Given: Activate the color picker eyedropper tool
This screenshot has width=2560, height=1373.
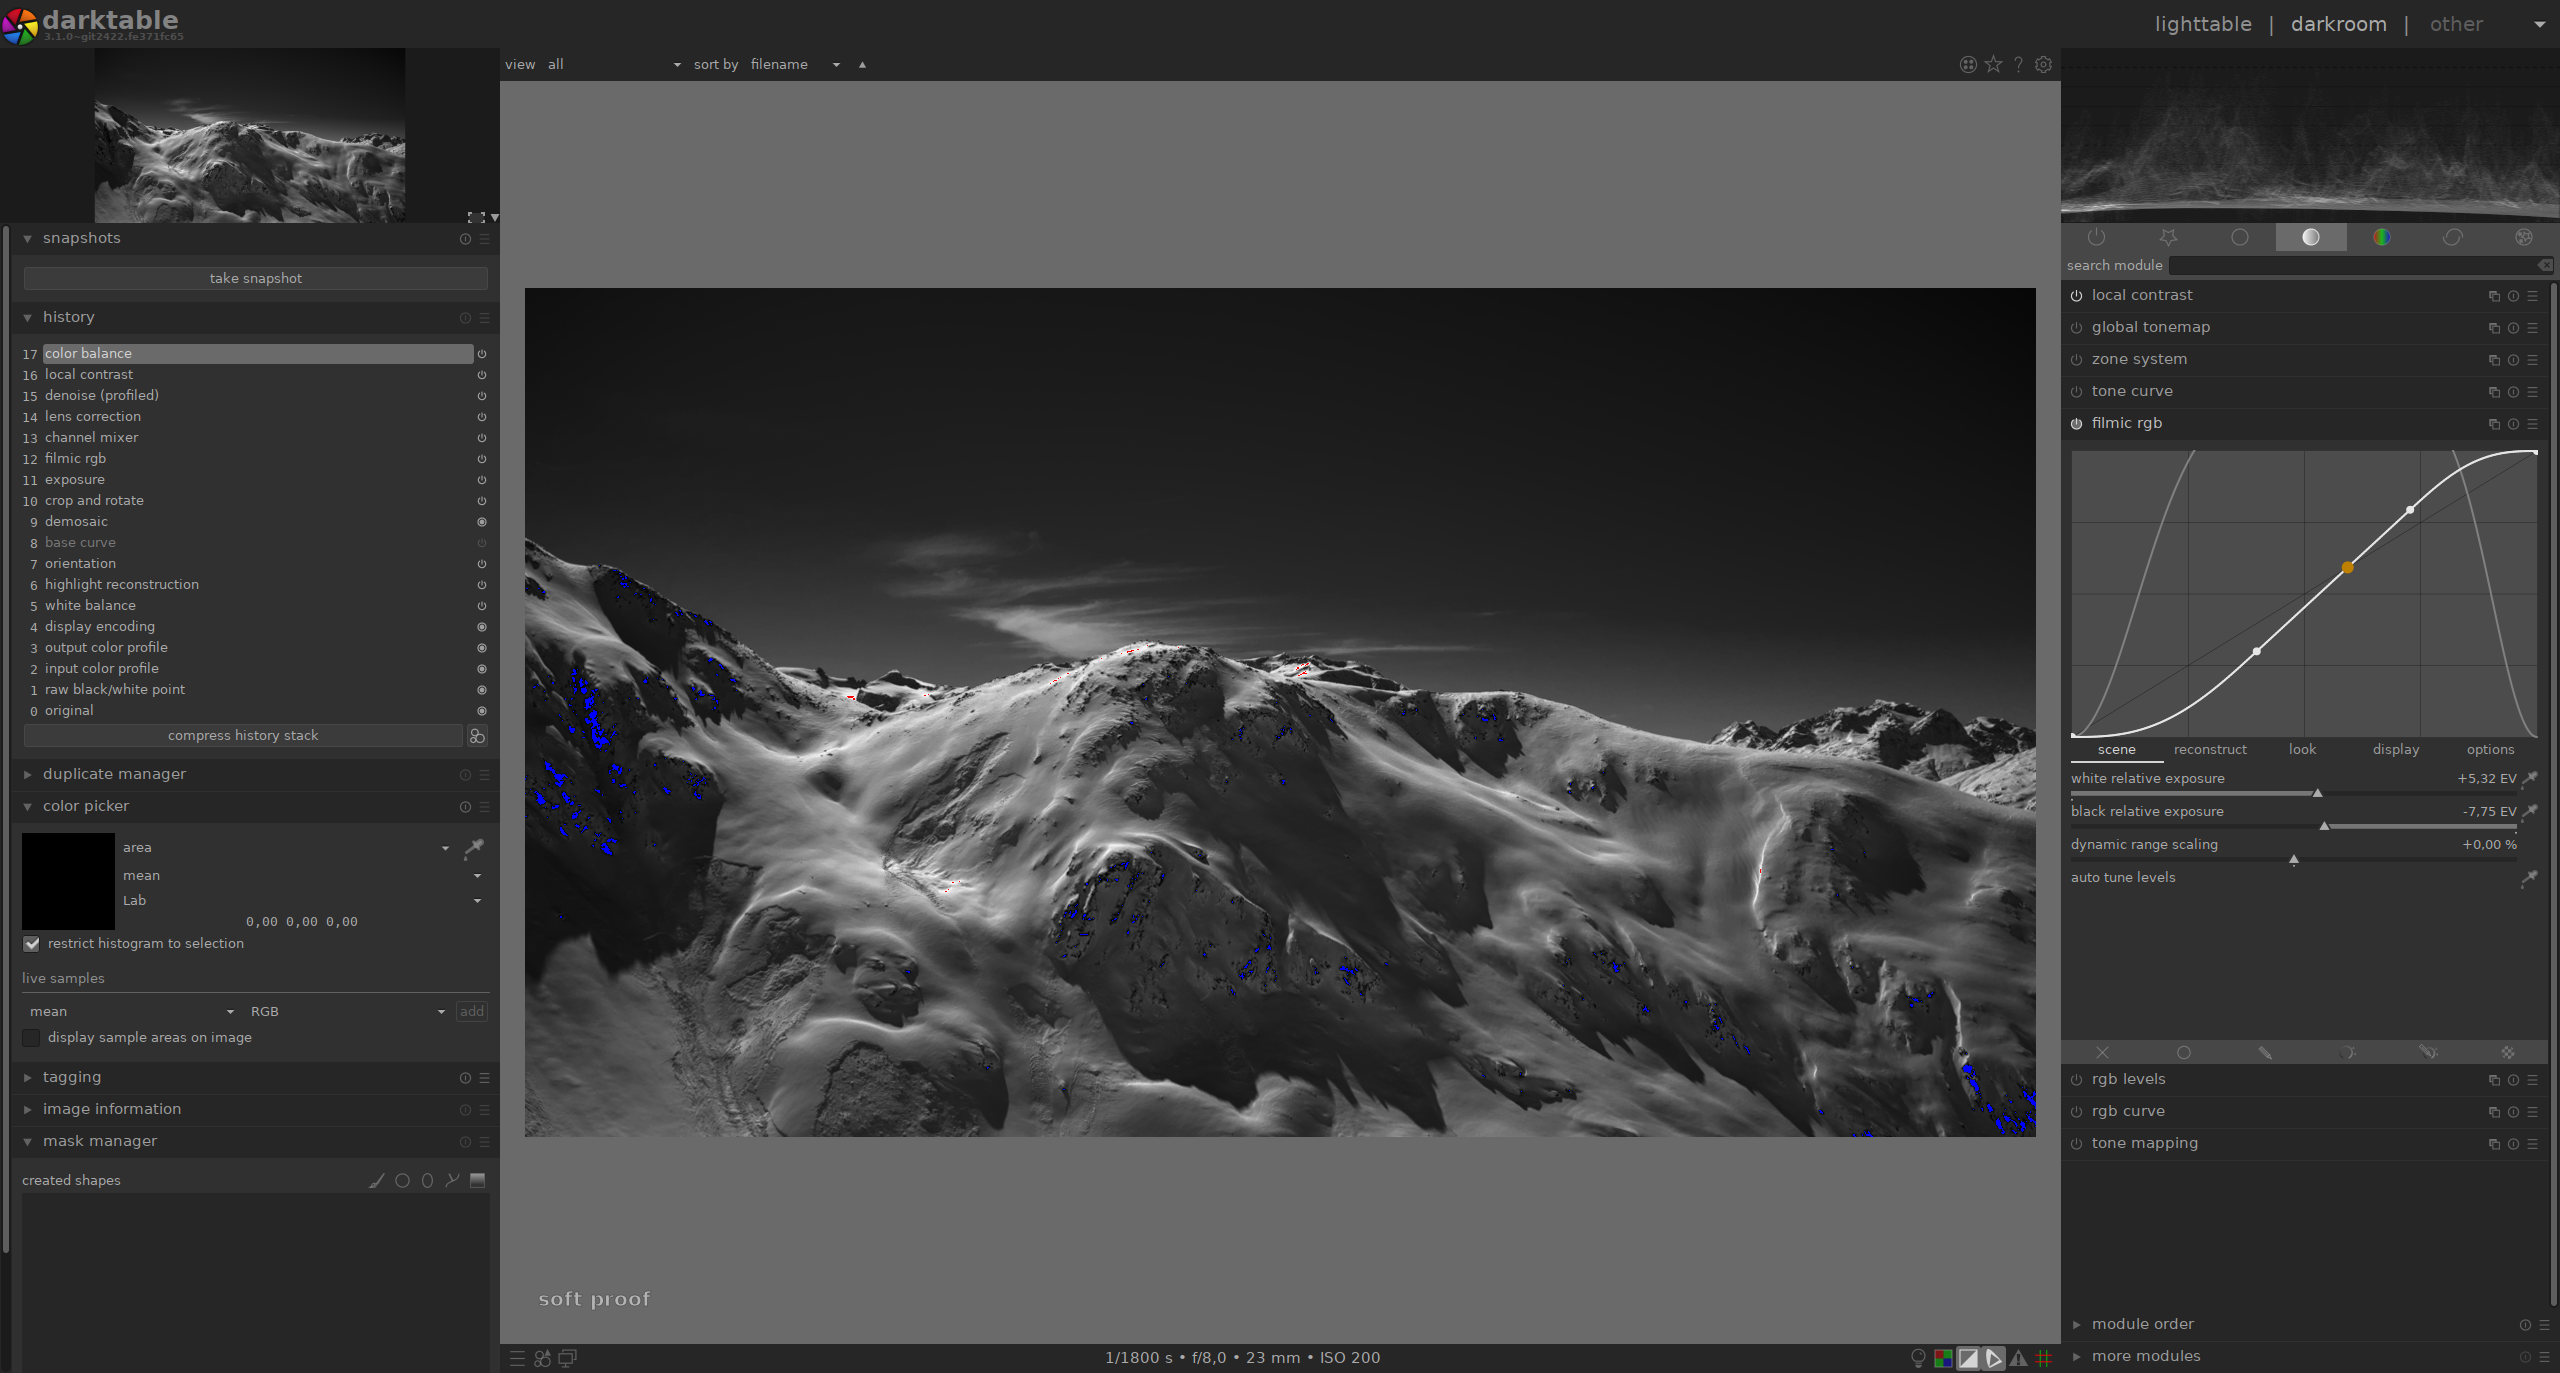Looking at the screenshot, I should click(474, 848).
